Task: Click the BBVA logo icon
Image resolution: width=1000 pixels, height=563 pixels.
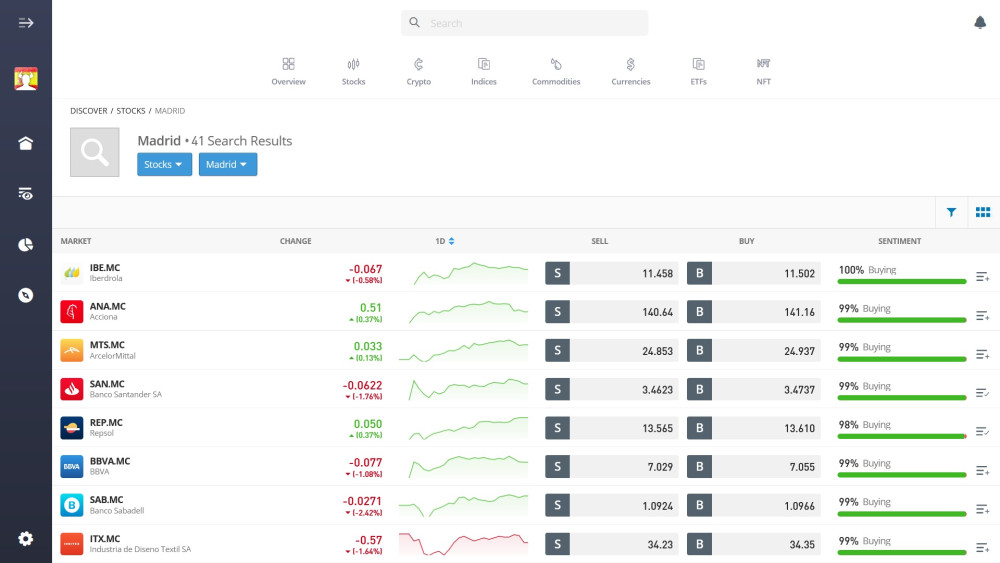Action: pos(71,467)
